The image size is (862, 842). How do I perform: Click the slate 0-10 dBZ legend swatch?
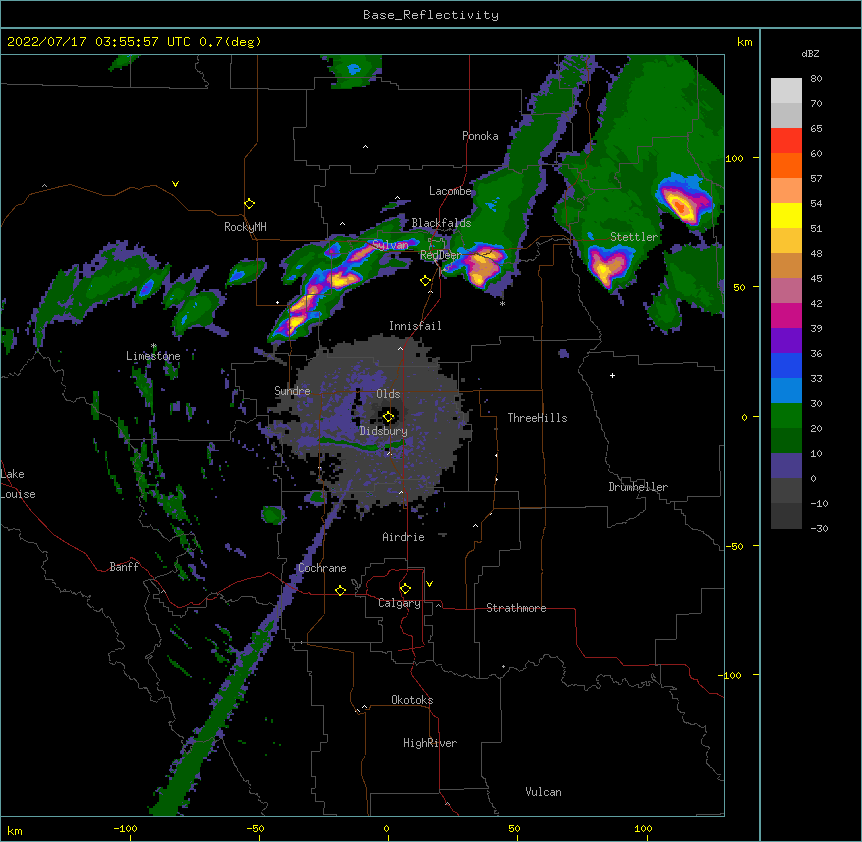(786, 466)
